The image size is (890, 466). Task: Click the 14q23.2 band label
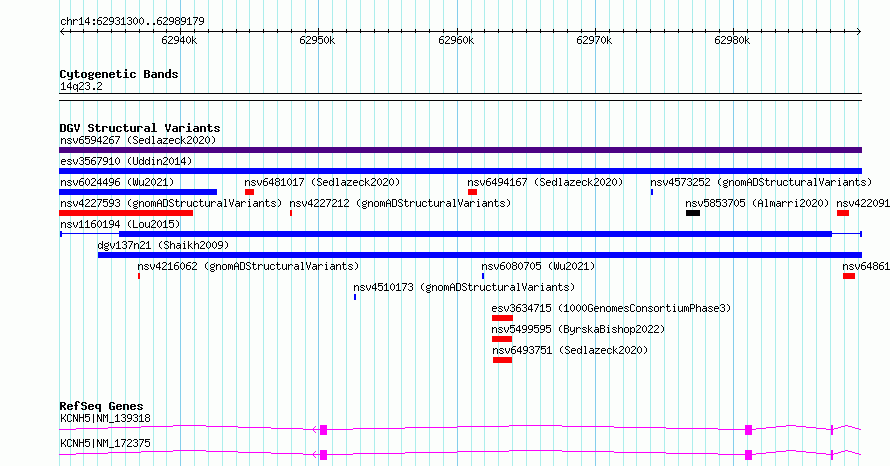coord(81,86)
